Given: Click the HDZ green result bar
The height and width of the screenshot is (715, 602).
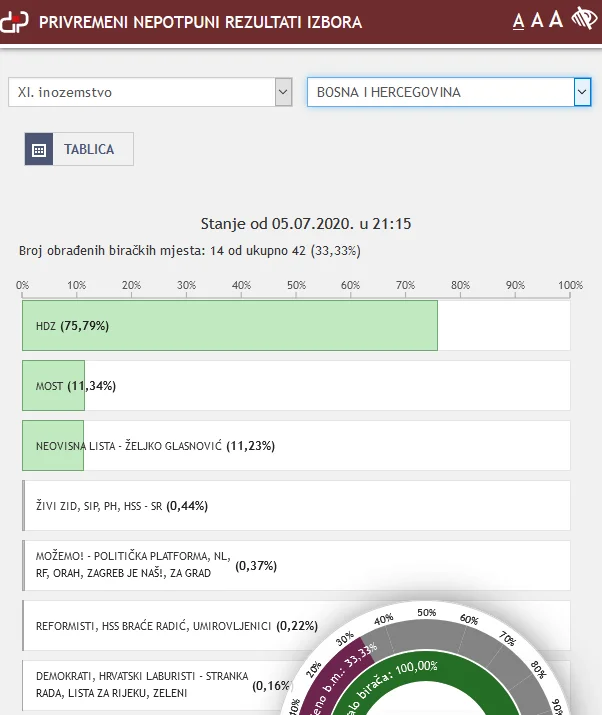Looking at the screenshot, I should (230, 326).
